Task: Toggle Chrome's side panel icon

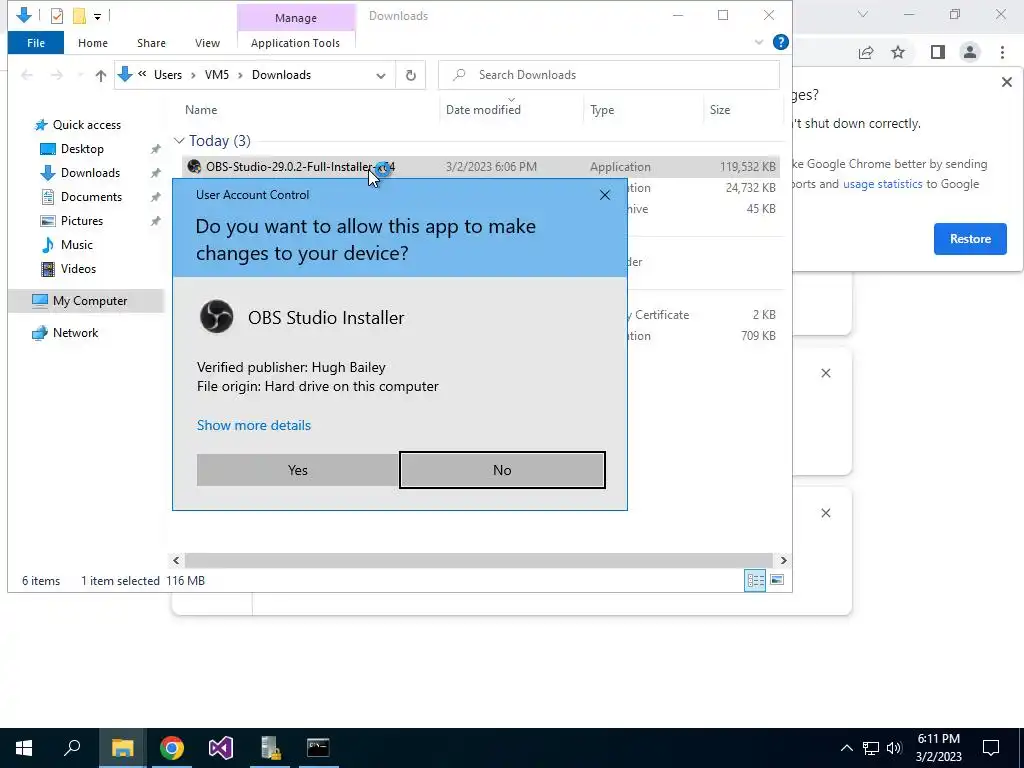Action: point(938,52)
